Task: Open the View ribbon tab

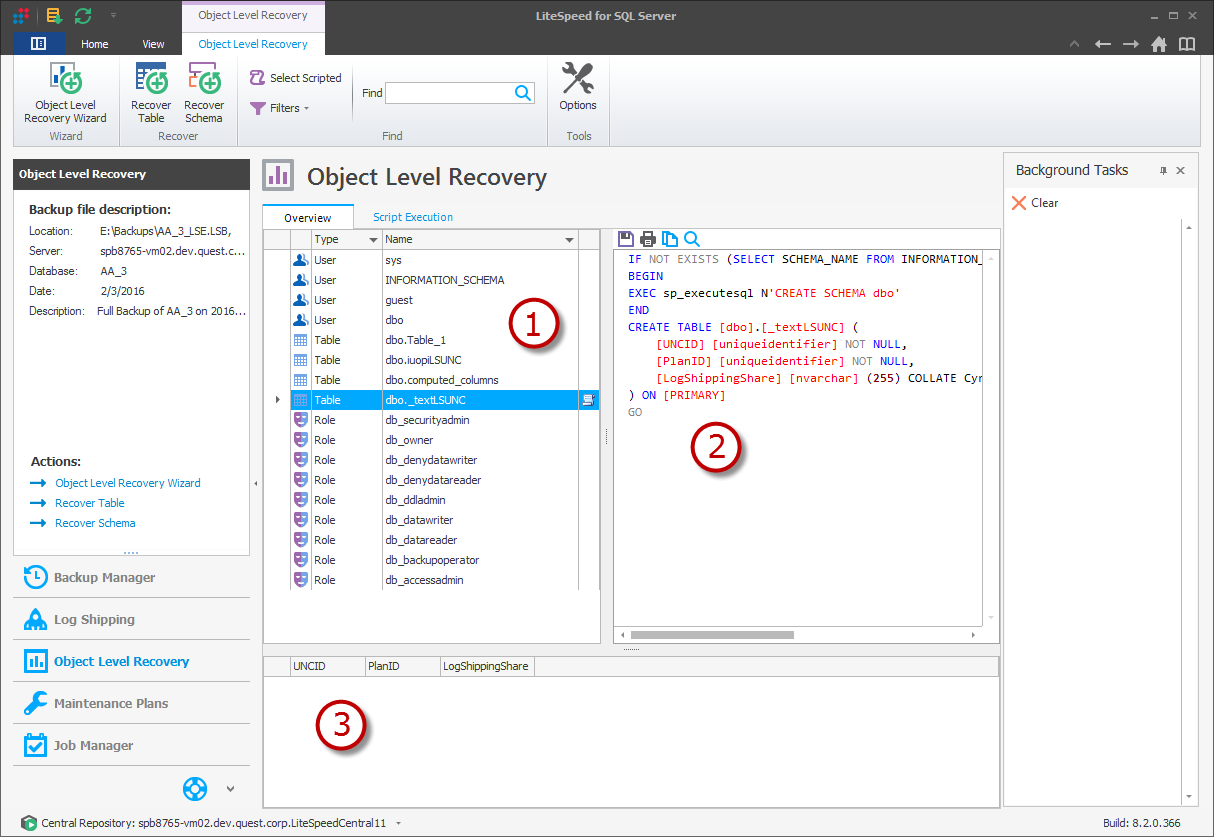Action: coord(153,44)
